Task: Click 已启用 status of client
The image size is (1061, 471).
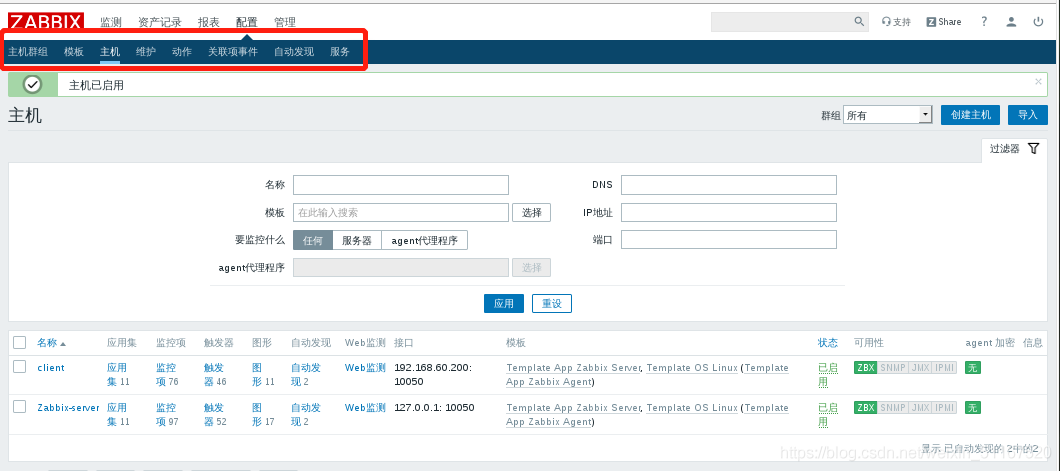Action: [828, 374]
